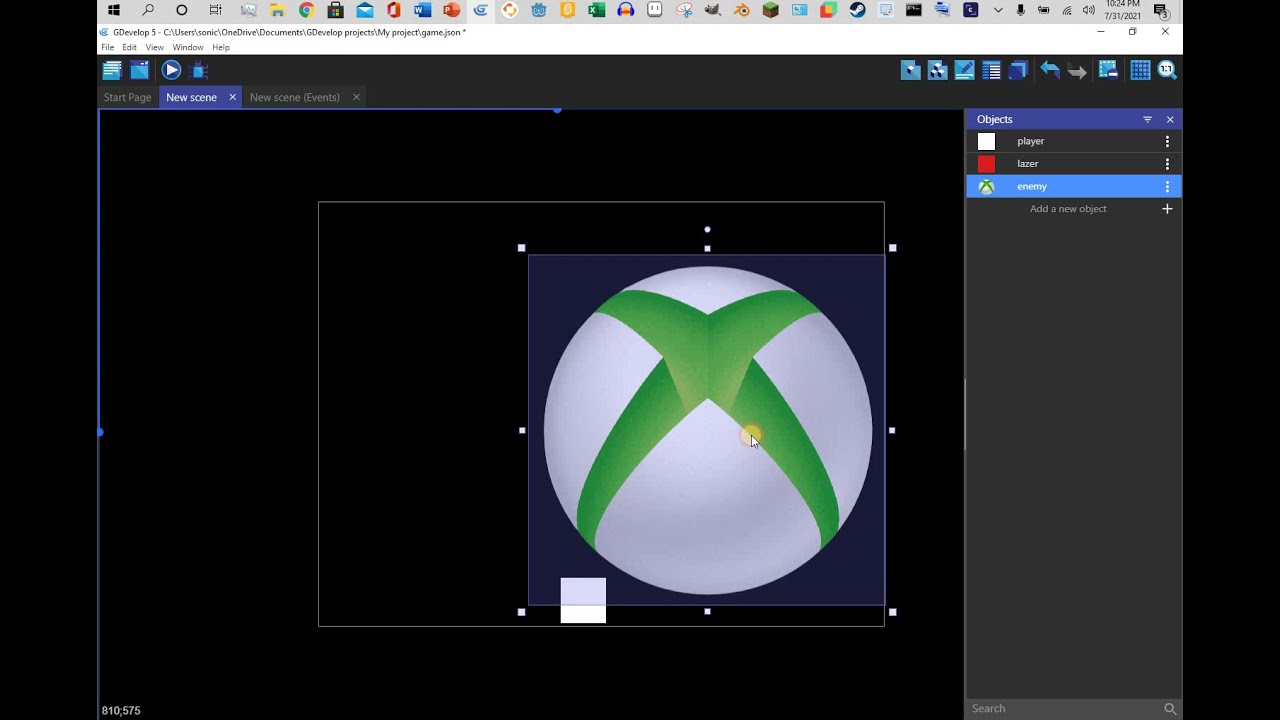Click the enemy Xbox logo thumbnail

coord(986,187)
